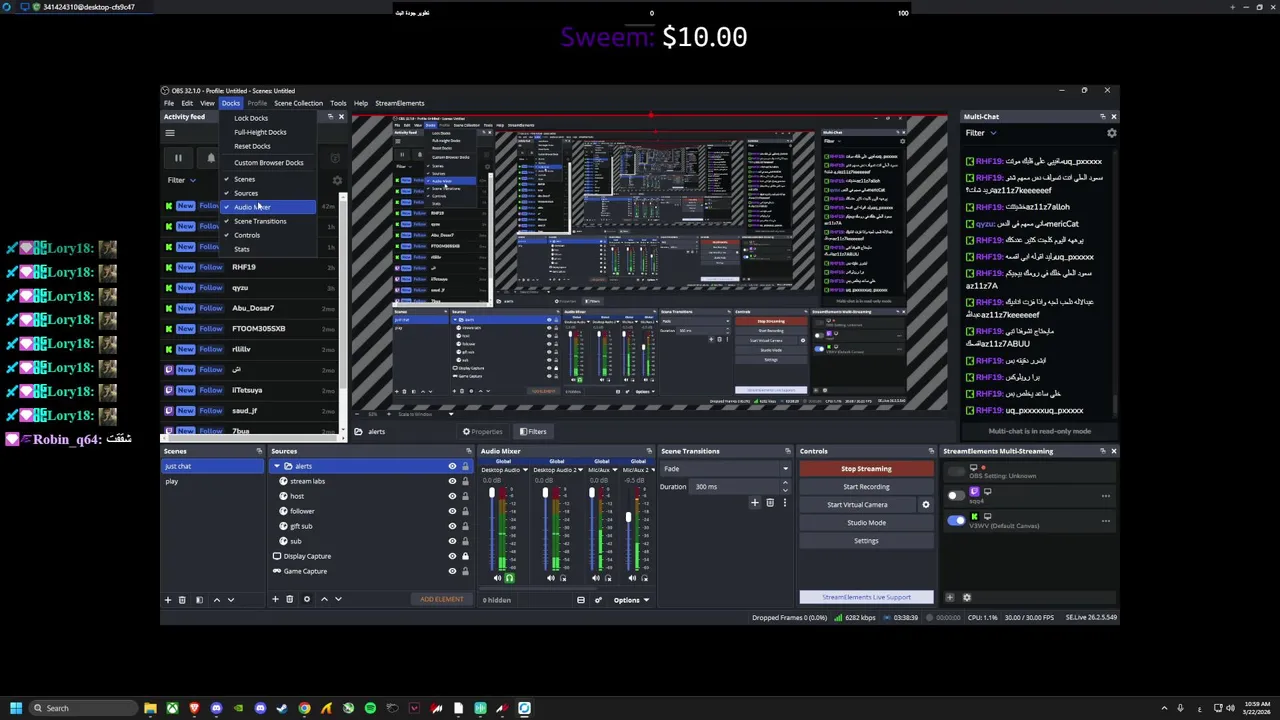
Task: Move scene up arrow in Scenes dock
Action: pos(216,600)
